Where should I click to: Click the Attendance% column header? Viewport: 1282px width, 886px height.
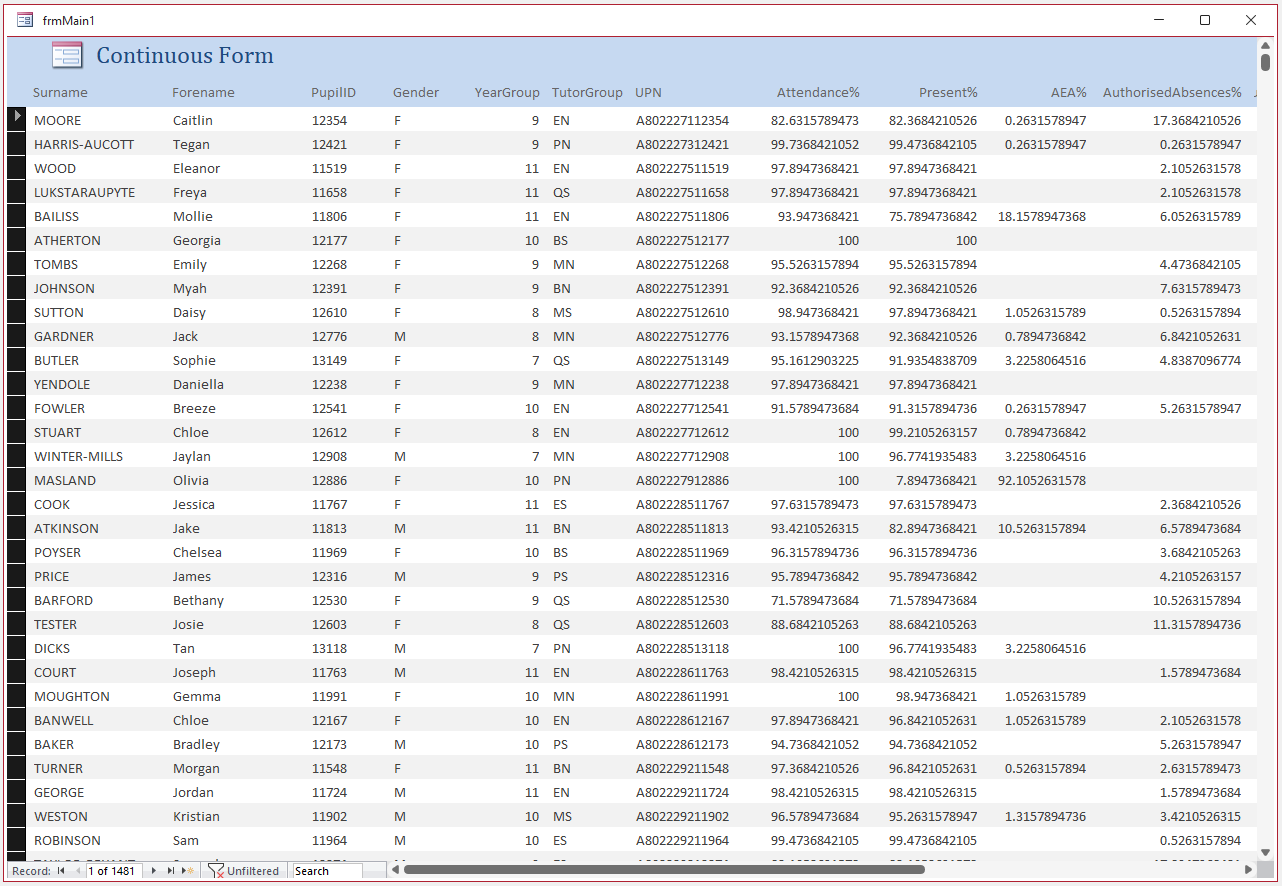point(818,92)
